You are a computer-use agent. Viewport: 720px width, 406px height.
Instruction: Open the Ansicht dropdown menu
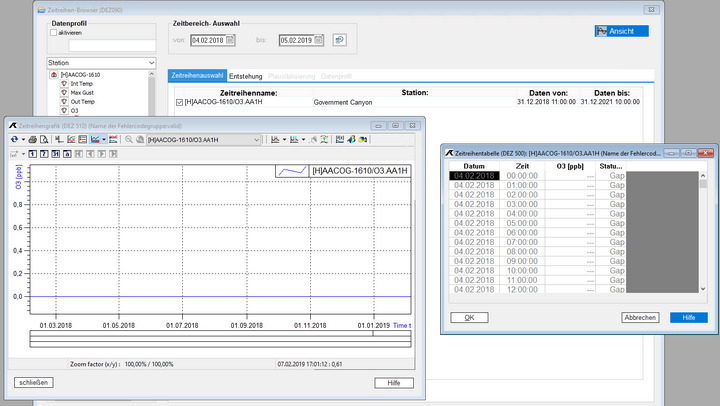coord(622,31)
